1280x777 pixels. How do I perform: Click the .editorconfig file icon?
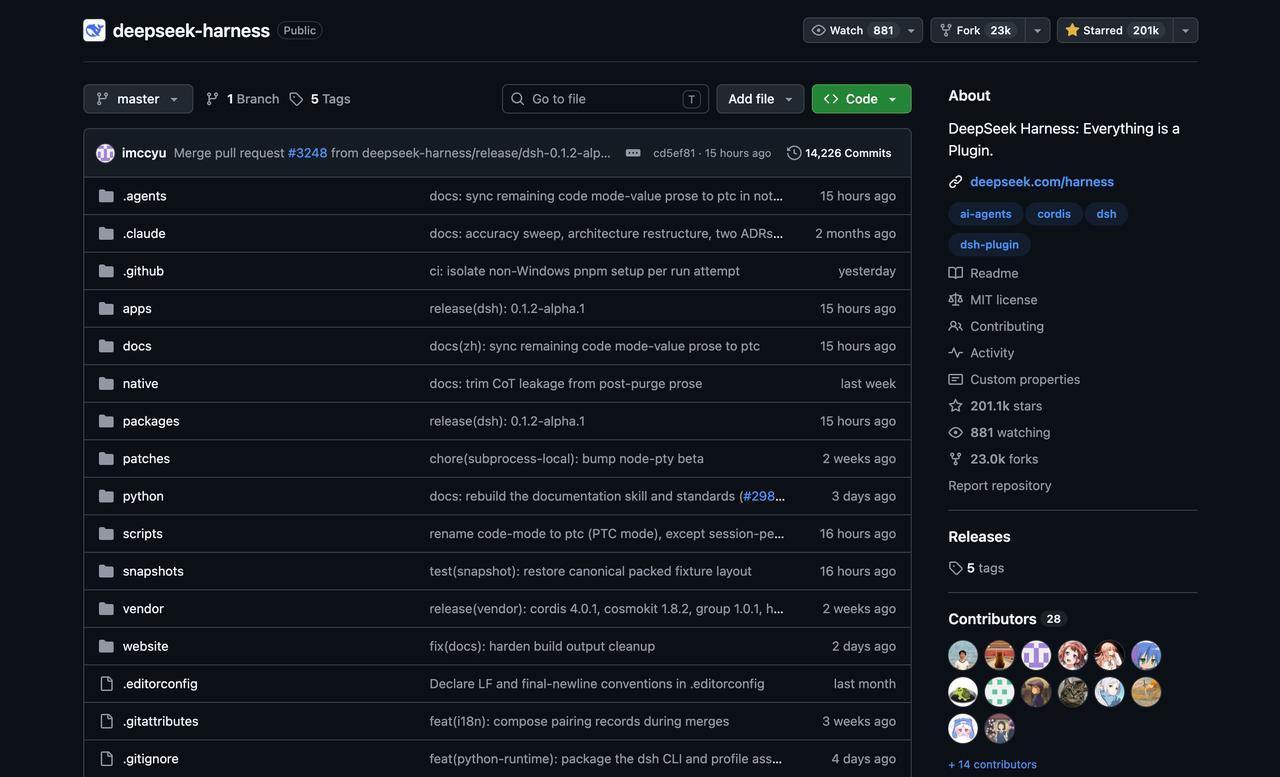106,684
